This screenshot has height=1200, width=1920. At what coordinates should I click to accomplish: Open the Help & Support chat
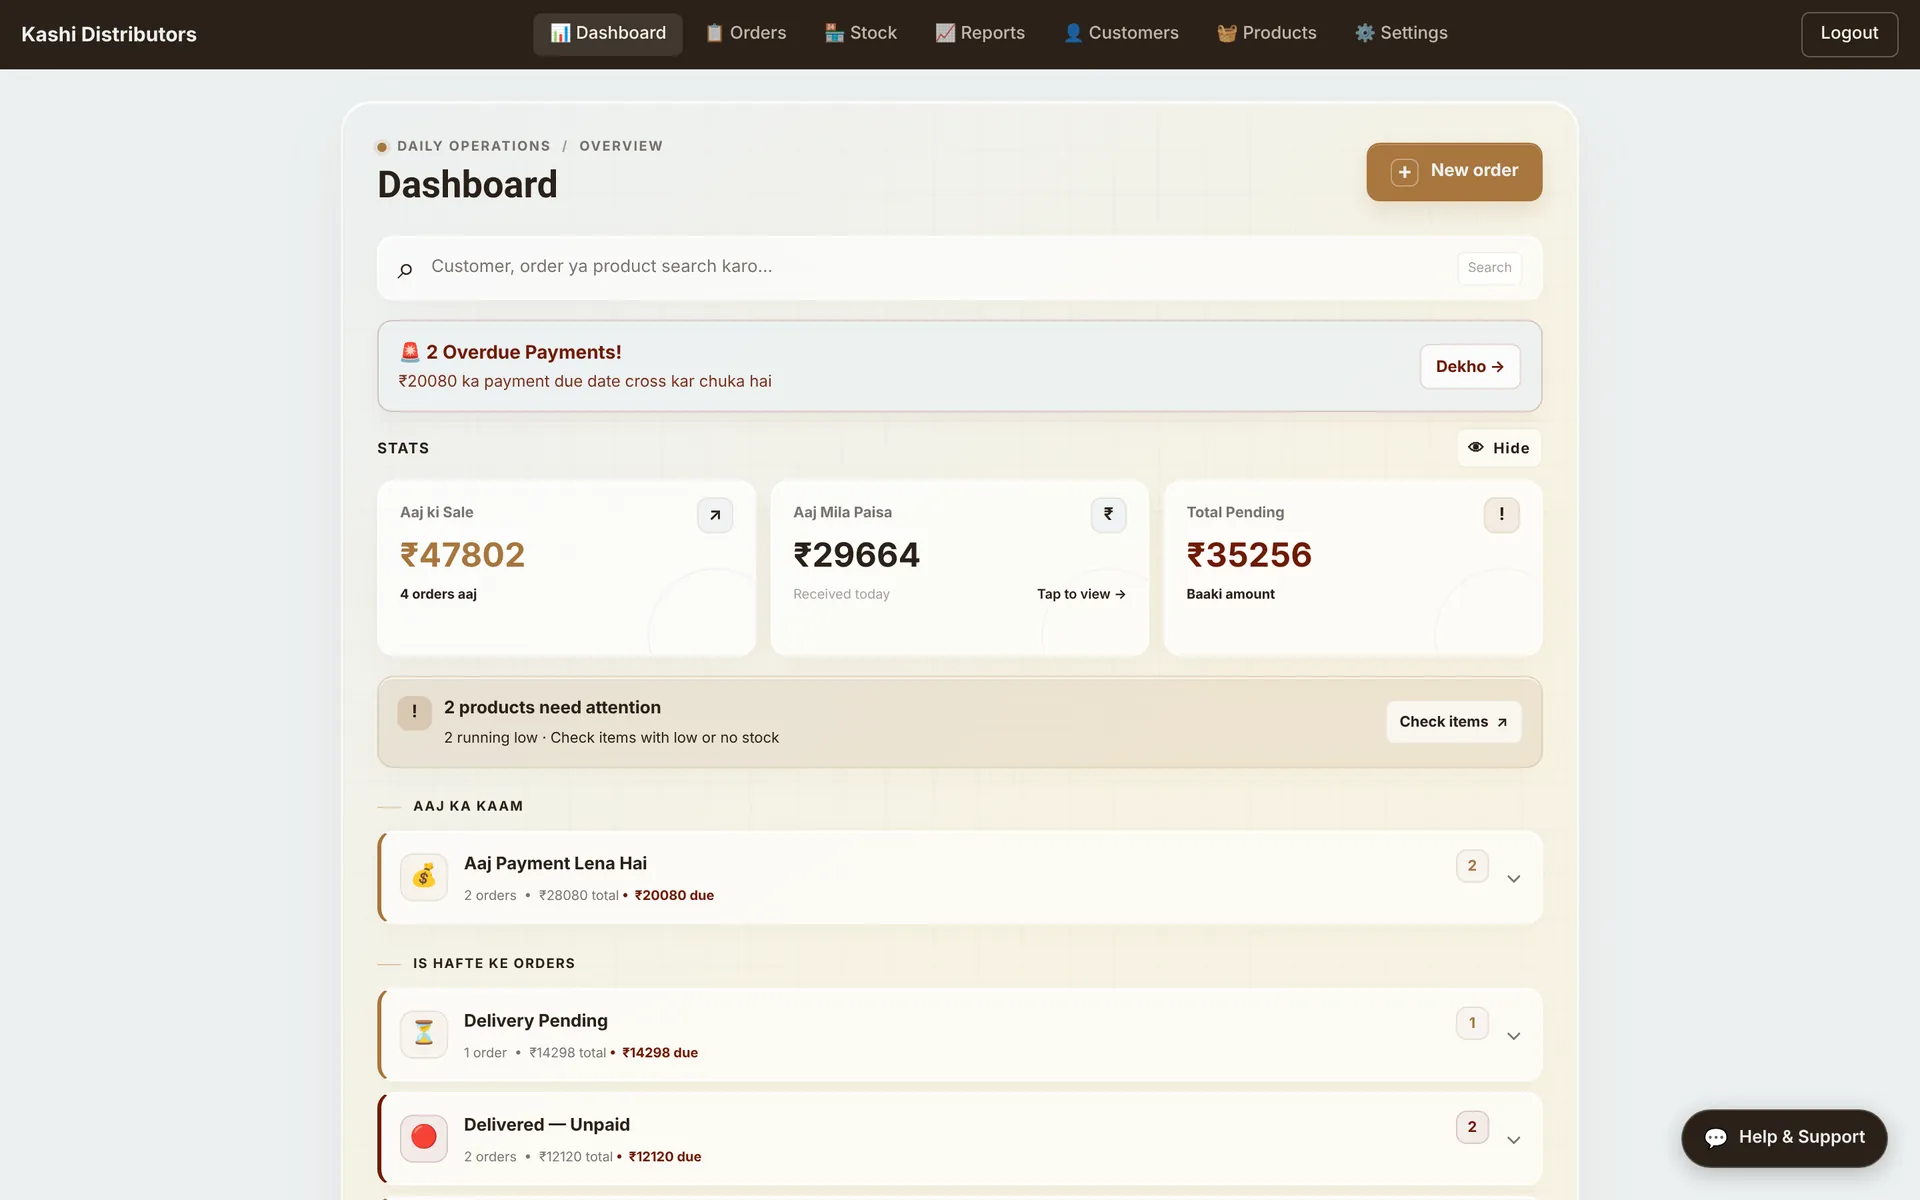click(x=1784, y=1138)
